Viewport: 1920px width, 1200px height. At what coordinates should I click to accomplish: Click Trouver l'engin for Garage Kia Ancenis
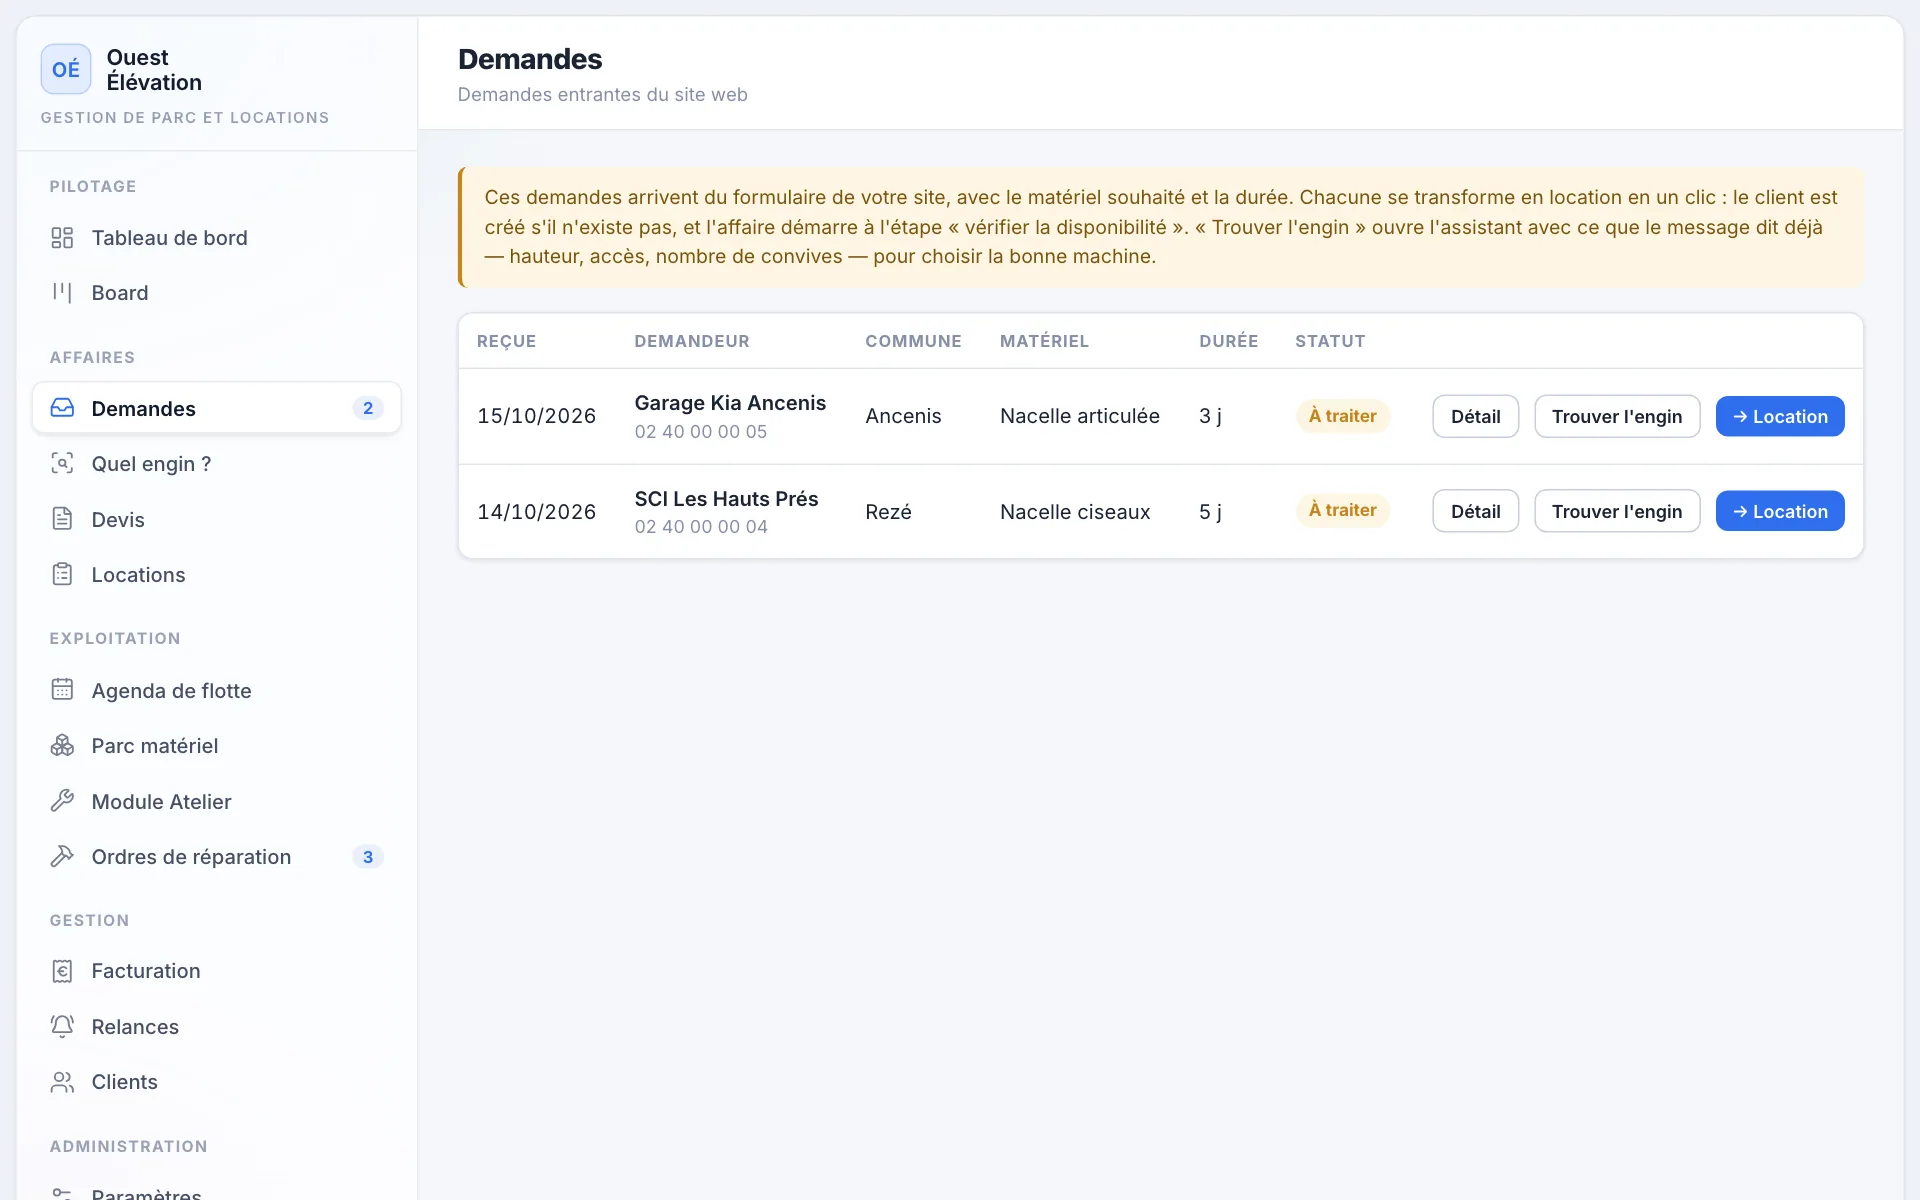[1617, 416]
